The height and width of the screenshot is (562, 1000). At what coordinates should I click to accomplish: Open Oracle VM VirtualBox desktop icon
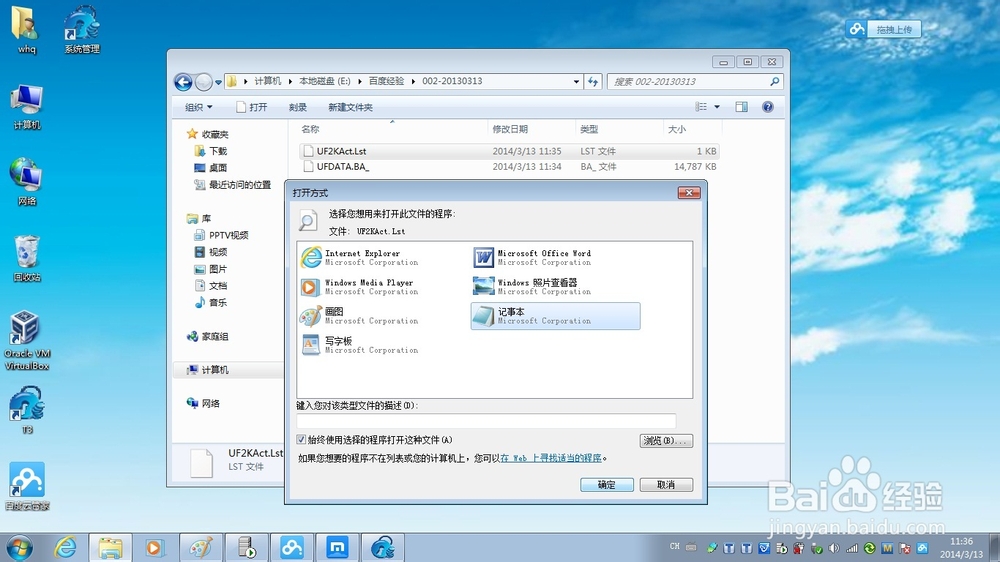click(27, 340)
